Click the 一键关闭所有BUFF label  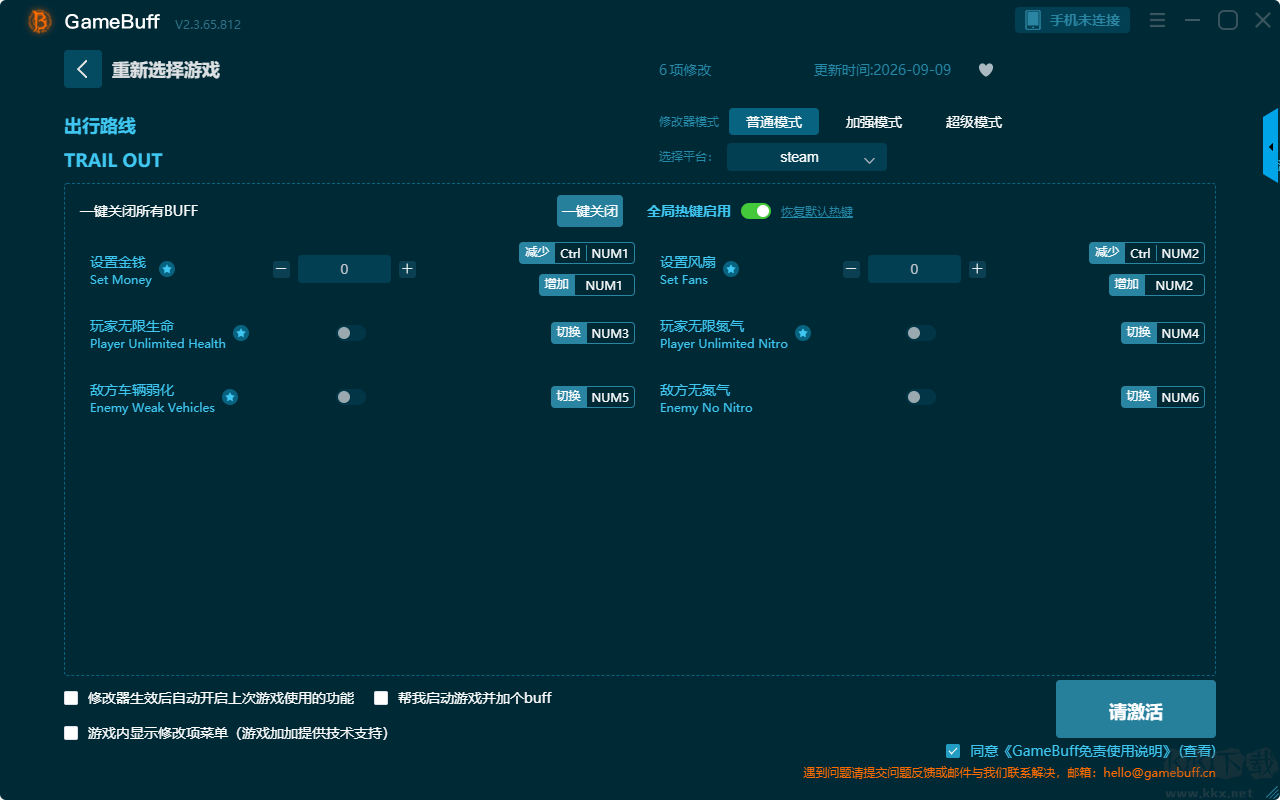point(139,211)
